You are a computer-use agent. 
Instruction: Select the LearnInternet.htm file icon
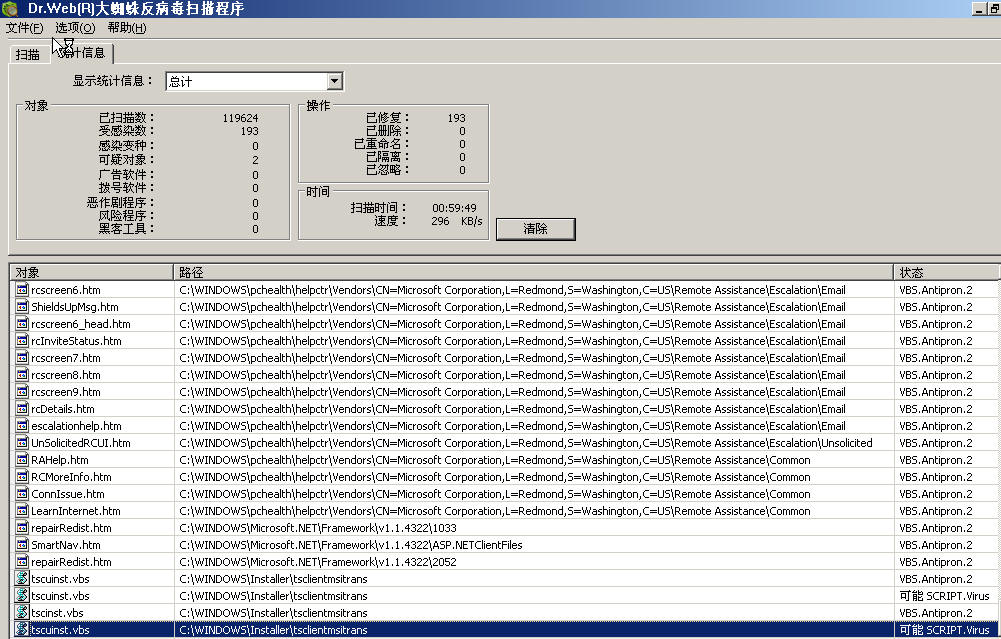pos(22,511)
